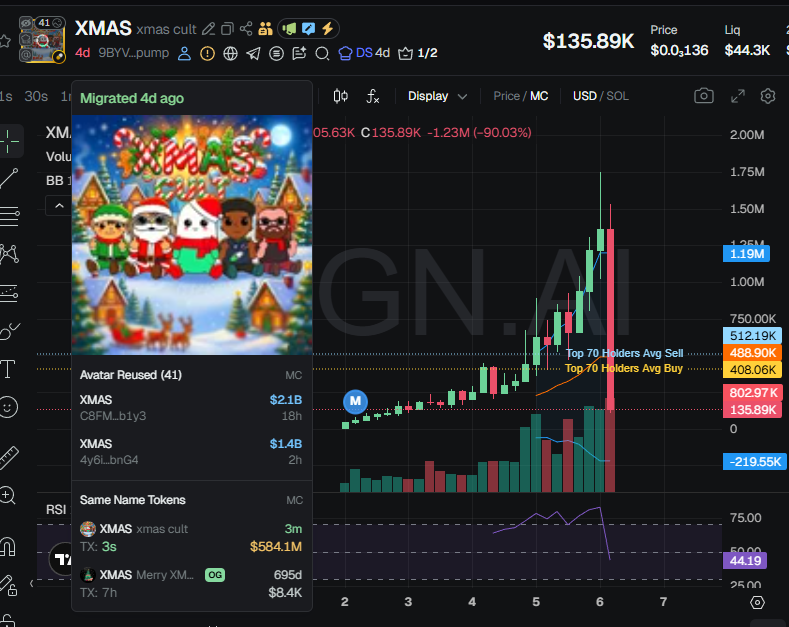The height and width of the screenshot is (627, 789).
Task: Click the $135.89K market cap value
Action: coord(588,41)
